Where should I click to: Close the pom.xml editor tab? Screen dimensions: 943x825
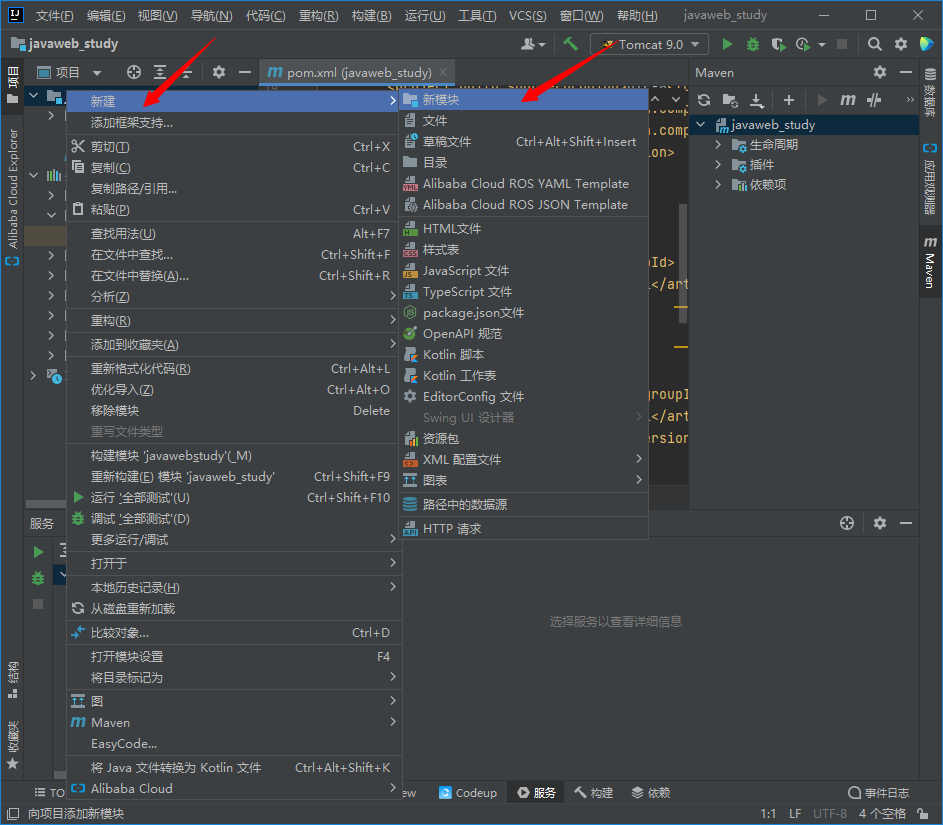pyautogui.click(x=443, y=72)
